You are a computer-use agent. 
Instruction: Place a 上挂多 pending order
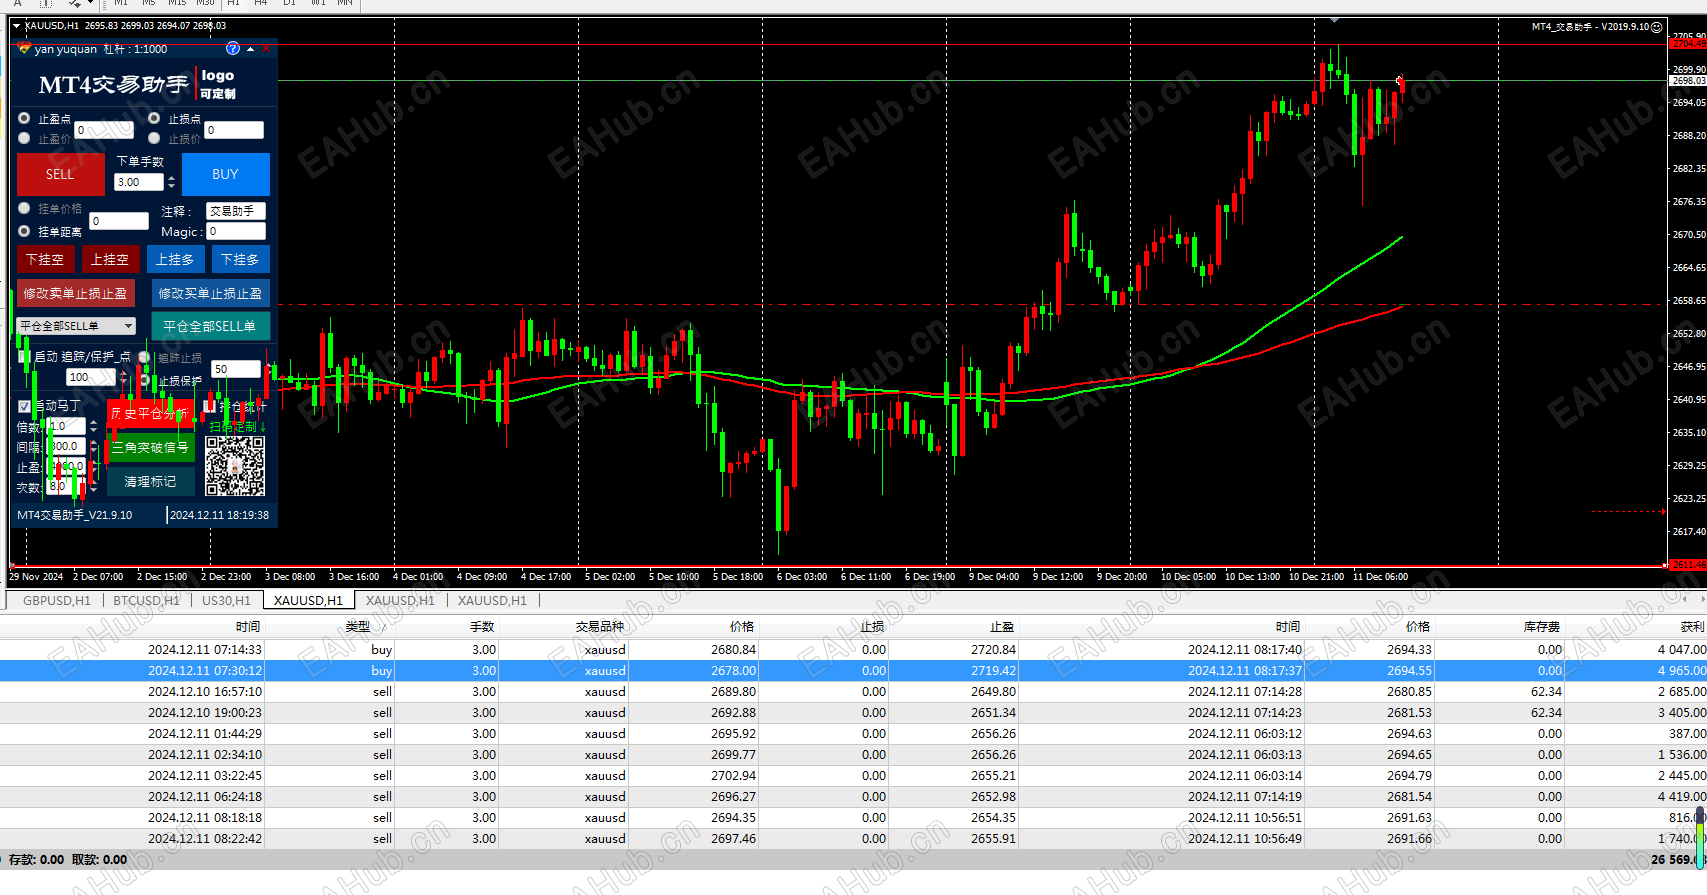click(175, 259)
